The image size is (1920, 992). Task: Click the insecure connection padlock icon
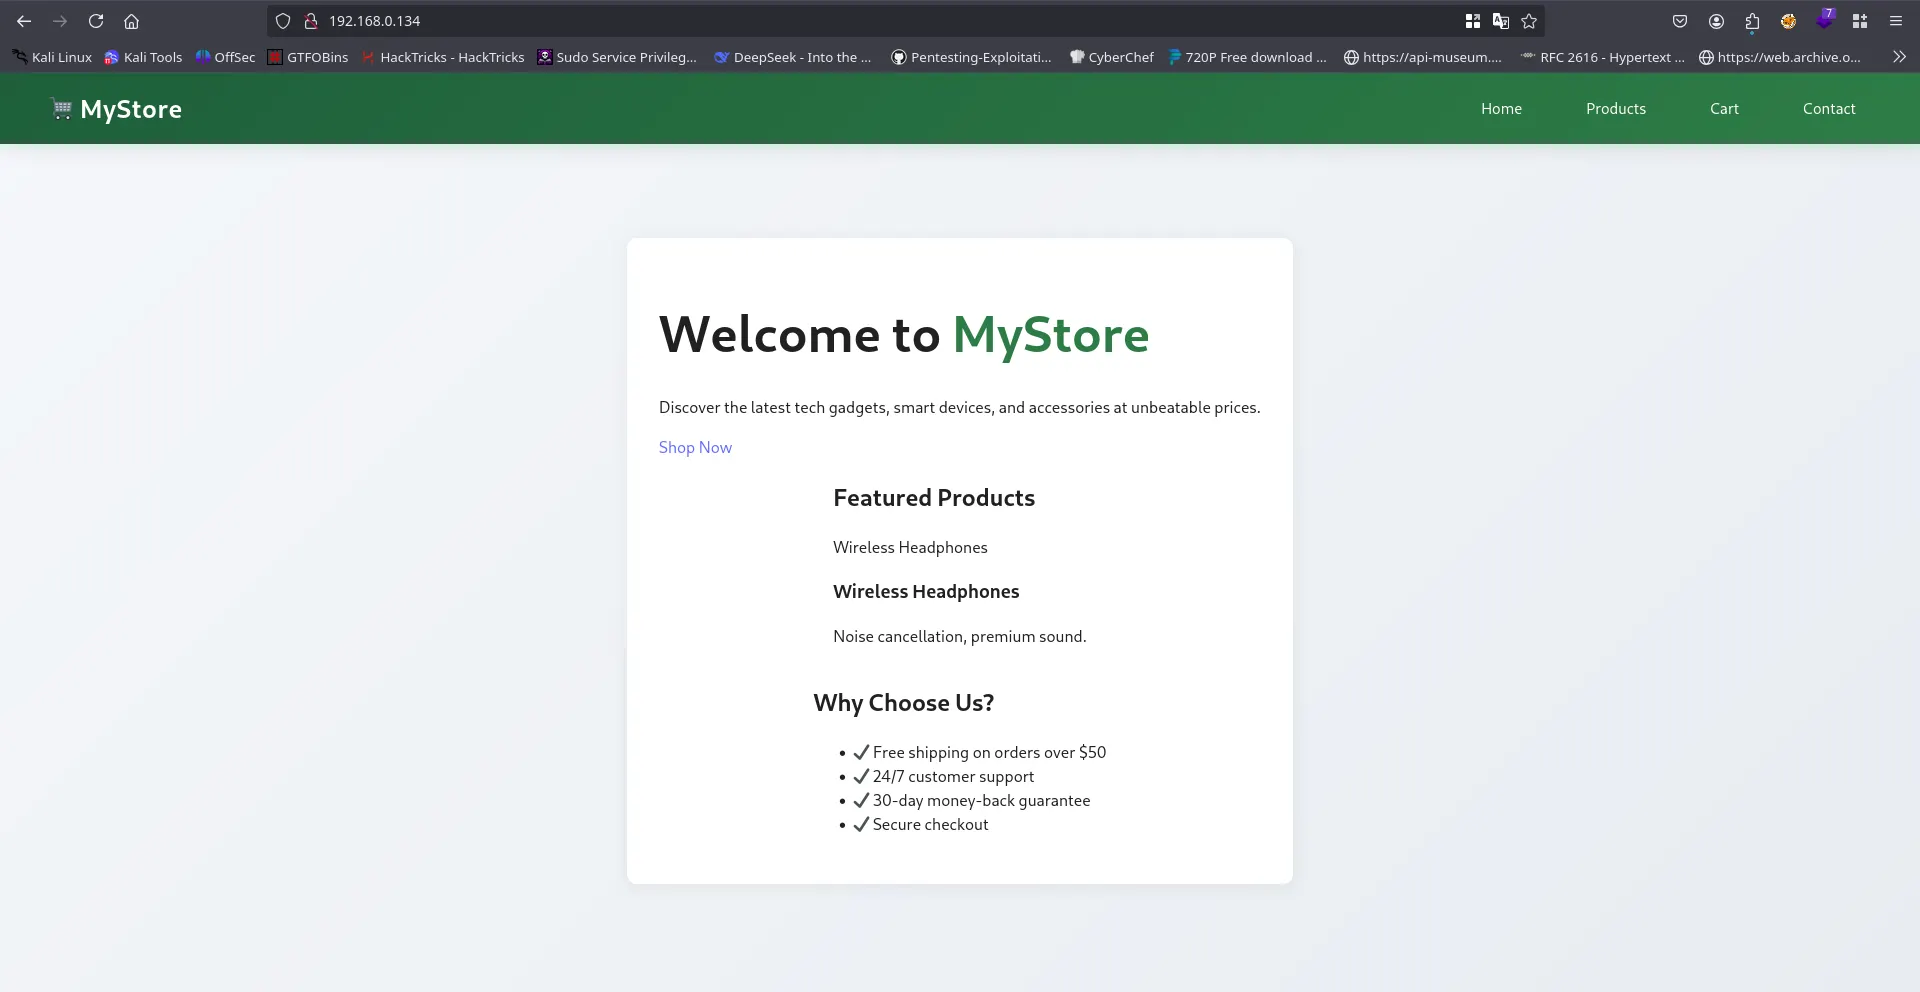click(311, 21)
